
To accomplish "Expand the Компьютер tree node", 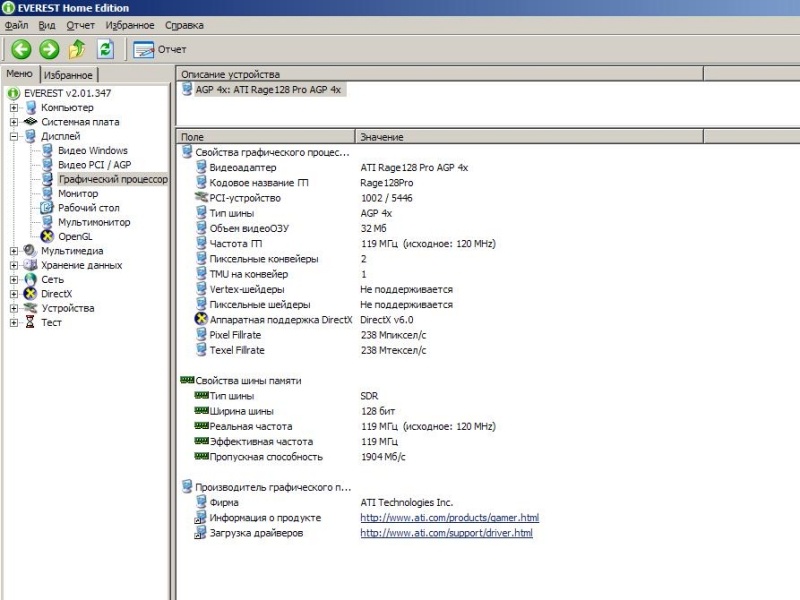I will pyautogui.click(x=14, y=108).
